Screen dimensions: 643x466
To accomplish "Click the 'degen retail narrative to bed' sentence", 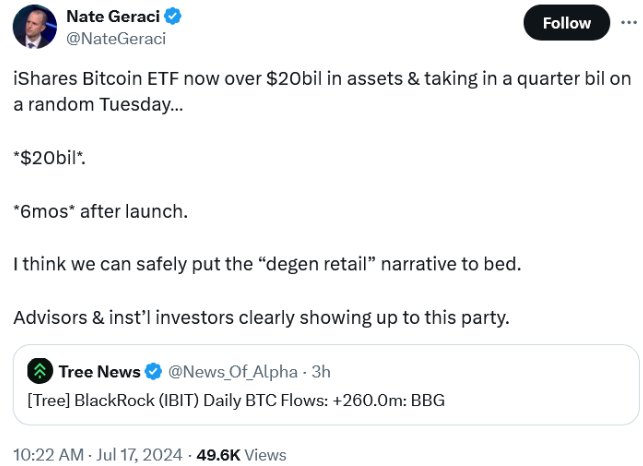I will tap(267, 264).
